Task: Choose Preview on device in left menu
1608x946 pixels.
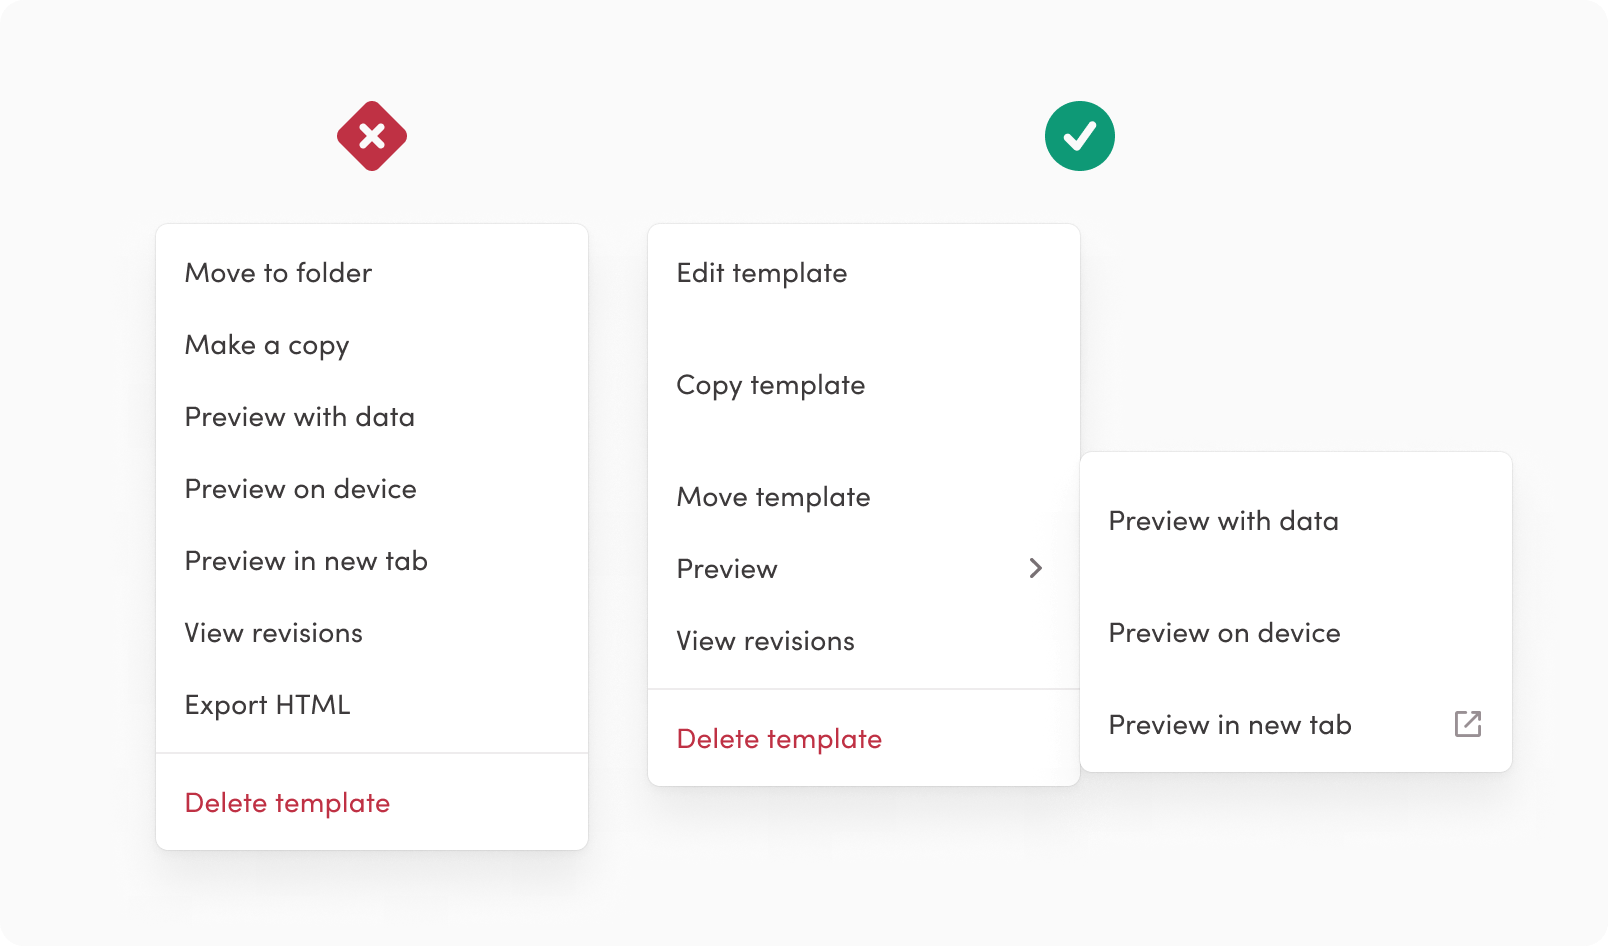Action: point(300,489)
